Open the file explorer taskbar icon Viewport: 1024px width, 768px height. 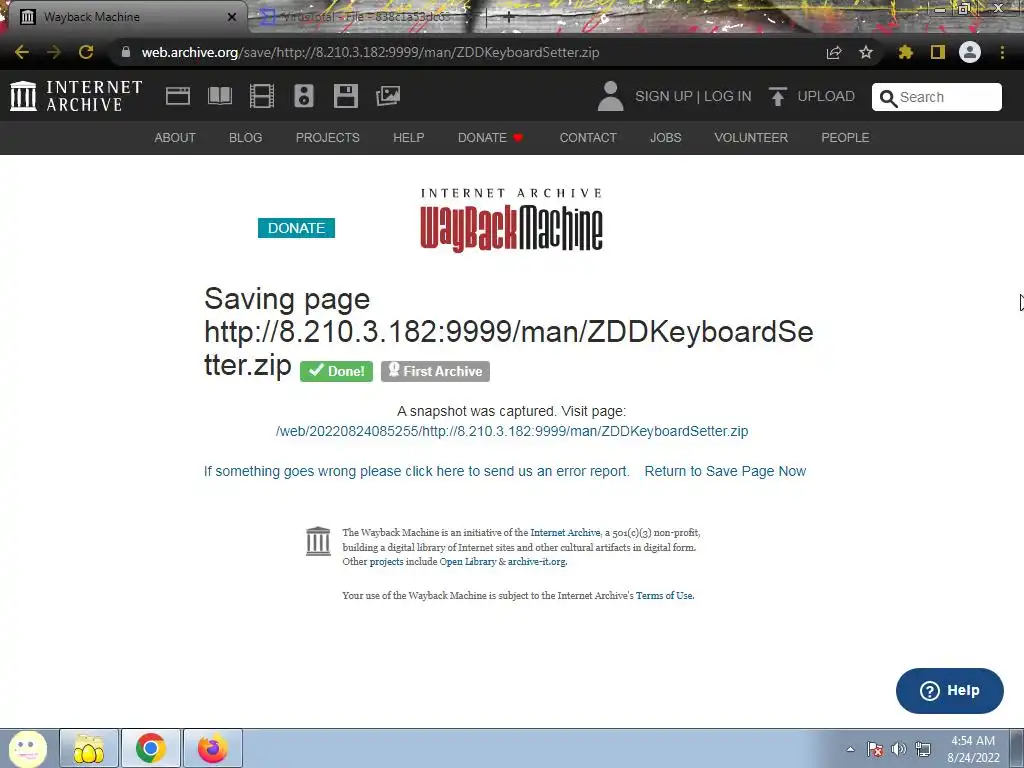(89, 748)
